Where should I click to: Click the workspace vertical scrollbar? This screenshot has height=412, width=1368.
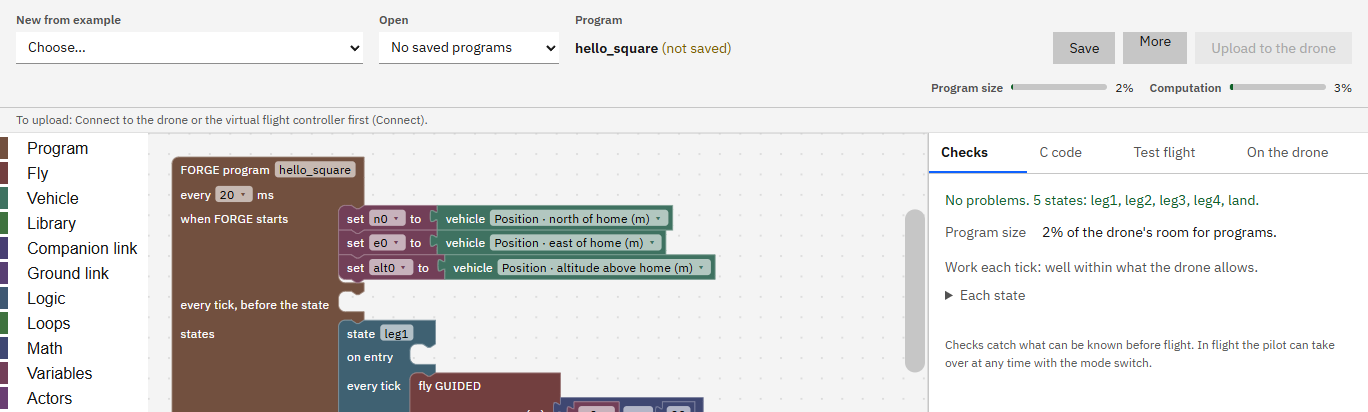(914, 290)
